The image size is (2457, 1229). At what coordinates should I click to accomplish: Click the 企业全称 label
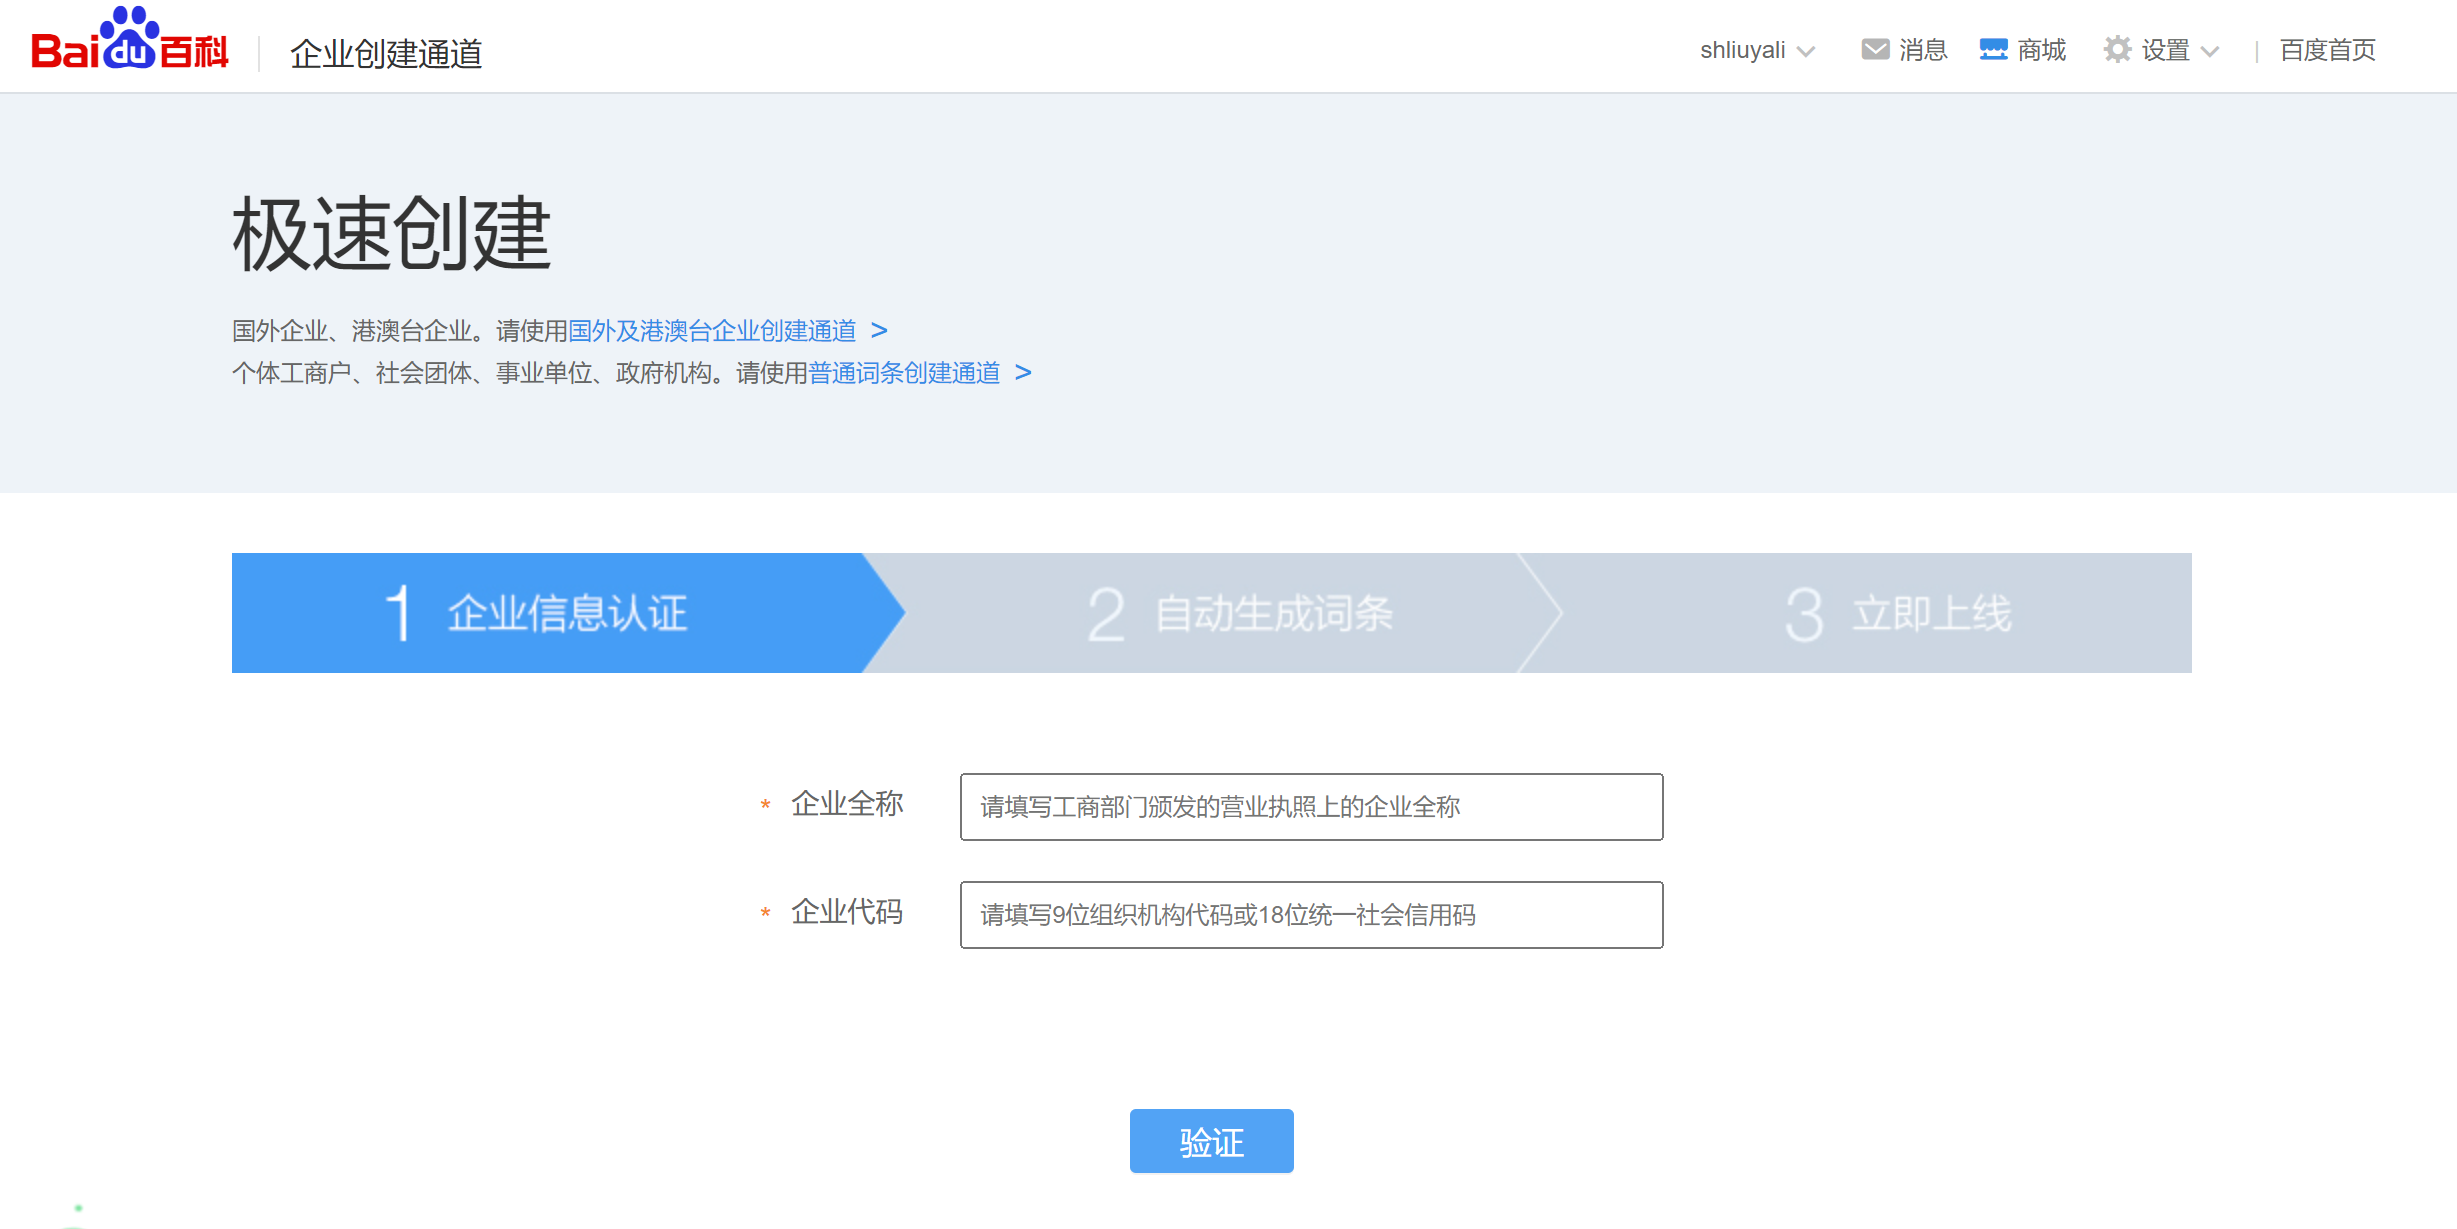[x=847, y=804]
